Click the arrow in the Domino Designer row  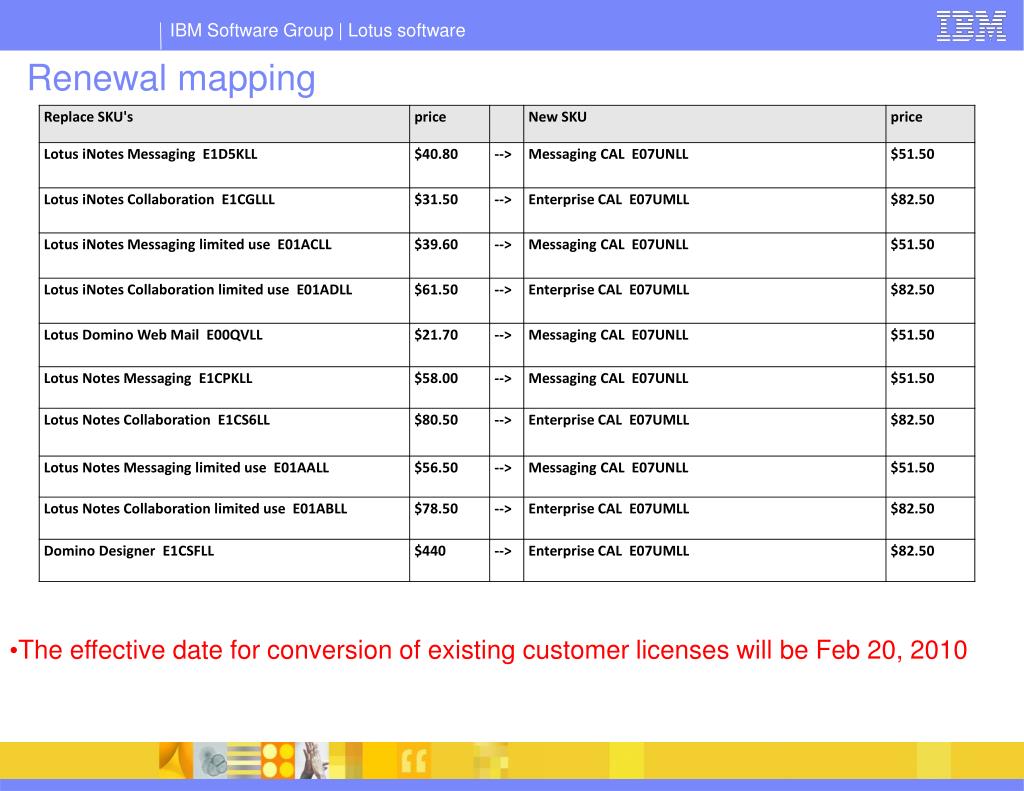503,551
